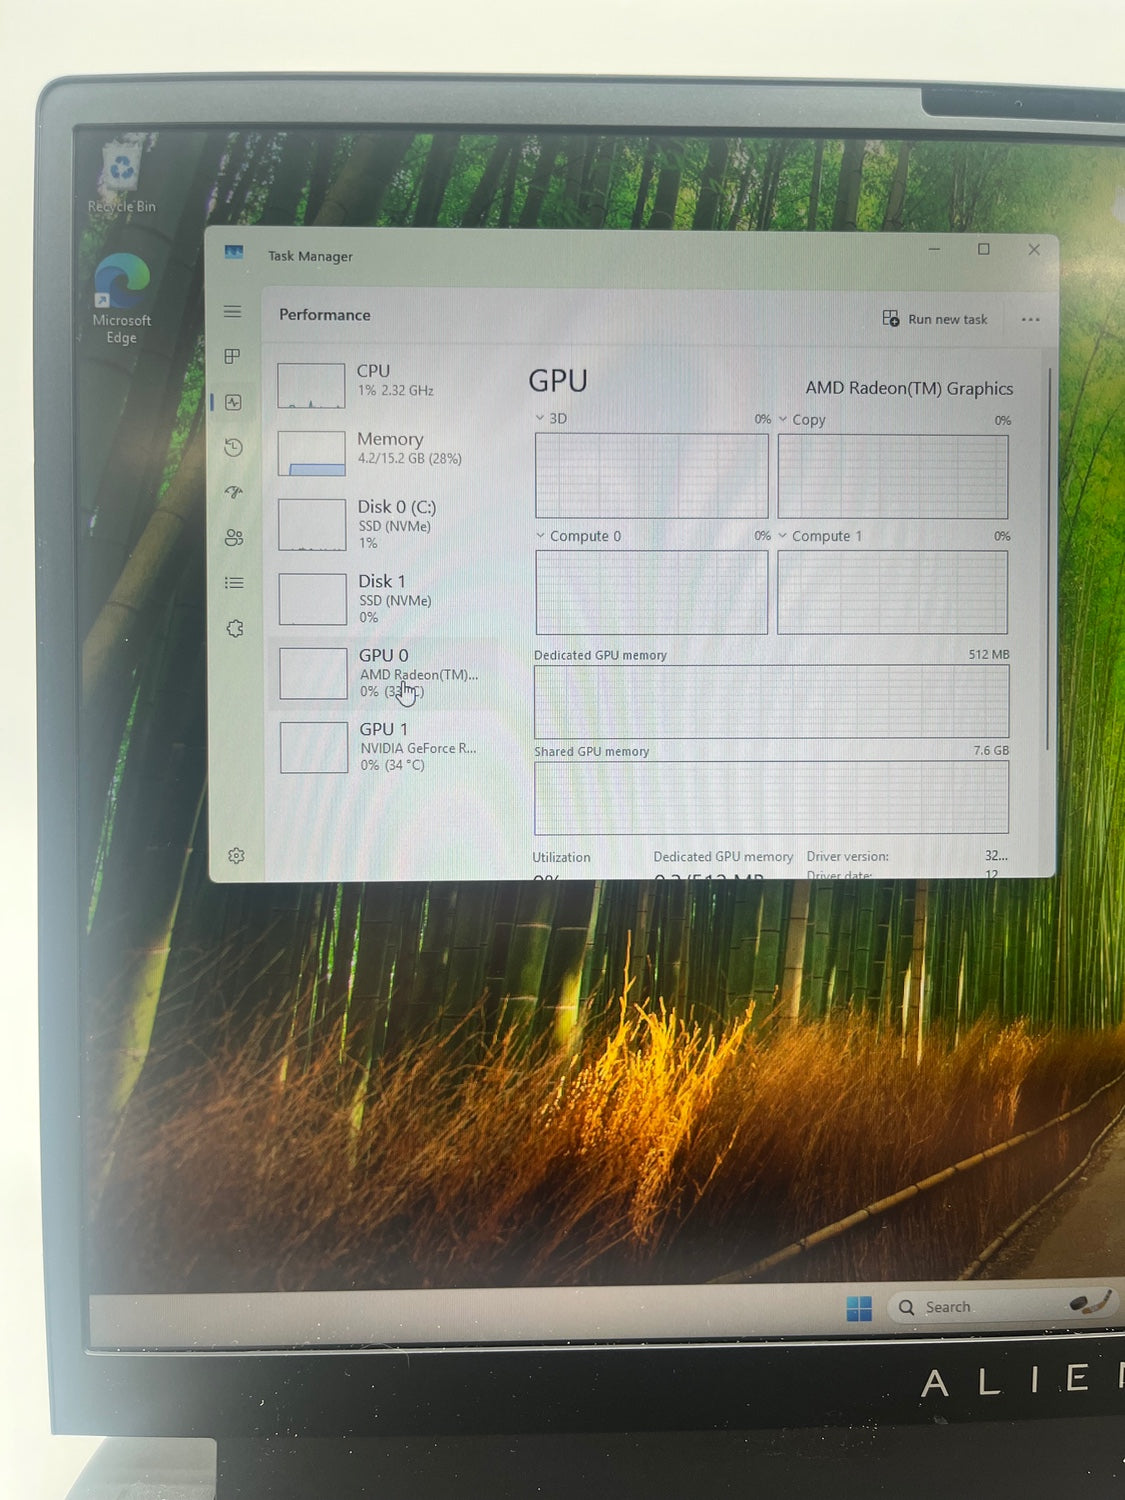
Task: Open the Services puzzle icon
Action: 235,629
